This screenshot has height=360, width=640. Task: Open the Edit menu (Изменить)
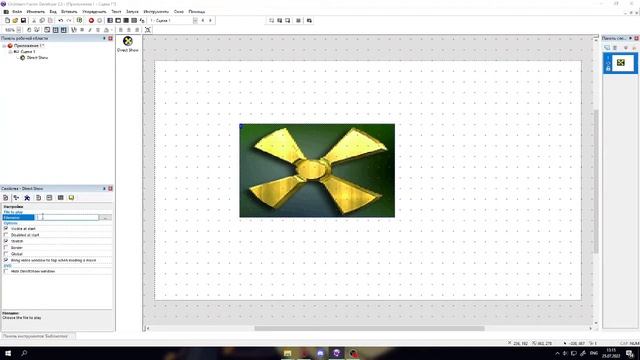[36, 12]
